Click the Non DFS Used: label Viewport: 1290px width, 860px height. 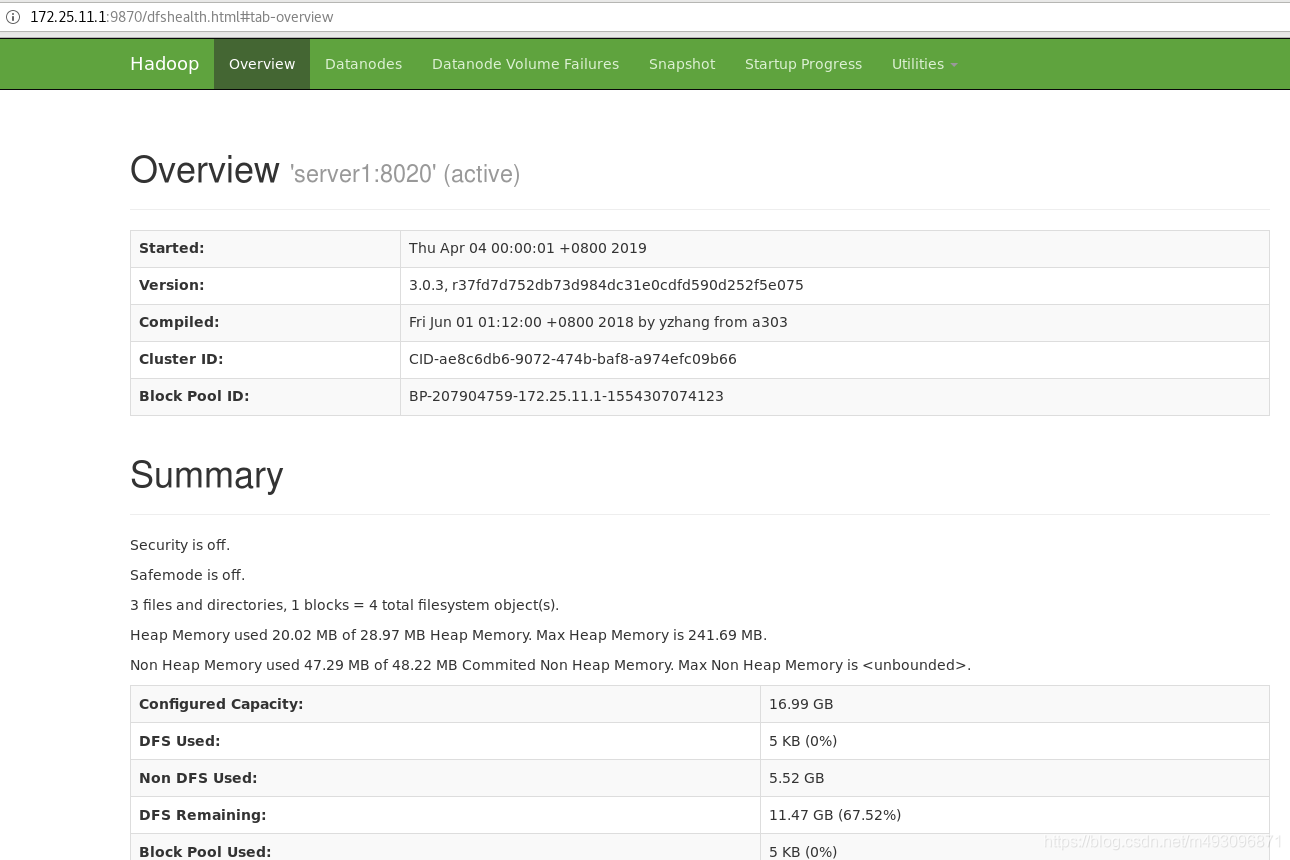(x=198, y=778)
